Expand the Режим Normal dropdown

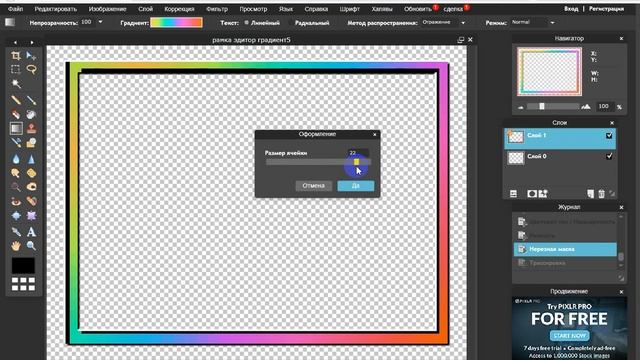coord(552,23)
